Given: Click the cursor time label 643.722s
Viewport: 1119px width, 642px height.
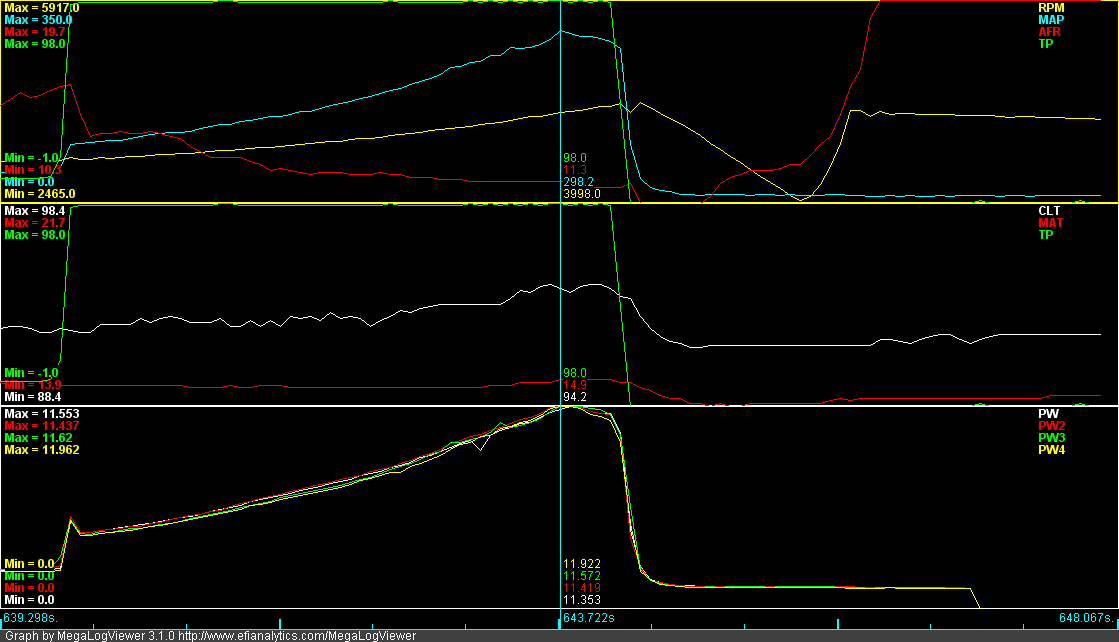Looking at the screenshot, I should [589, 619].
